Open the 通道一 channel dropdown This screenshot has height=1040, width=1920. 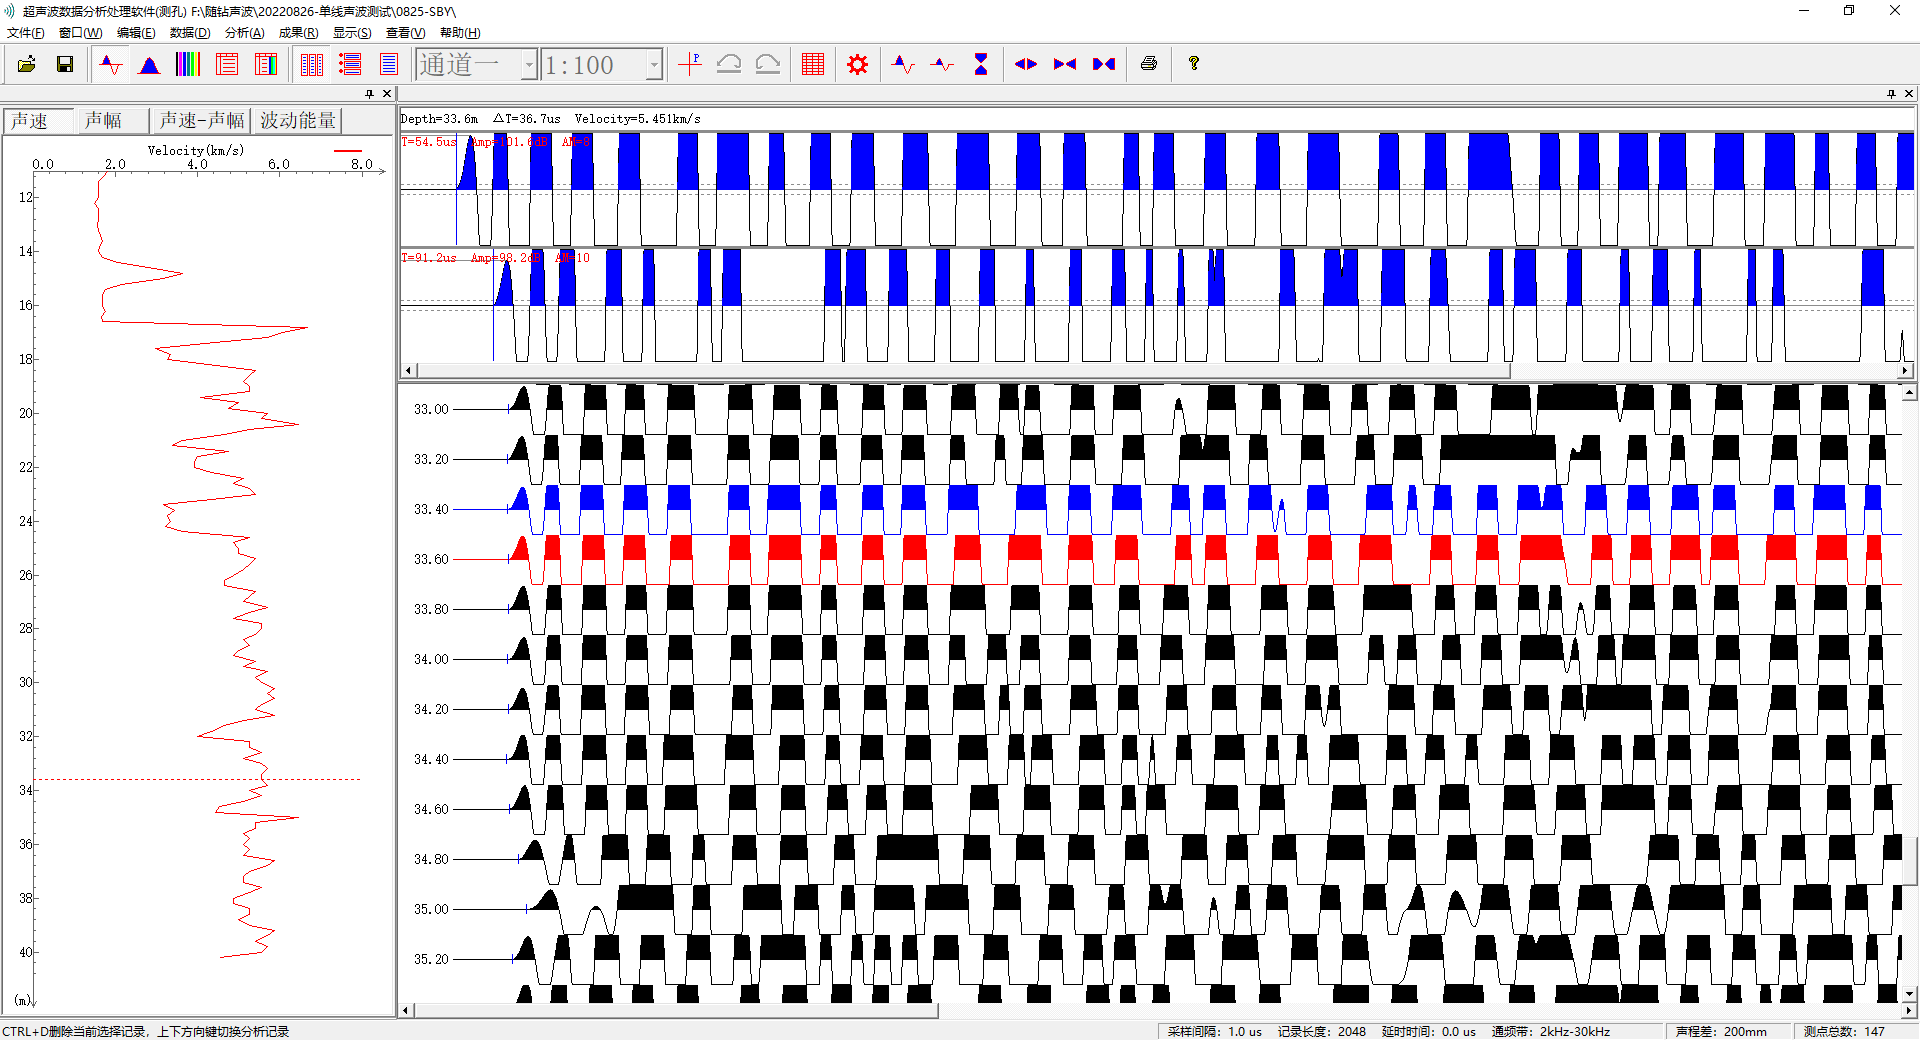click(x=529, y=66)
